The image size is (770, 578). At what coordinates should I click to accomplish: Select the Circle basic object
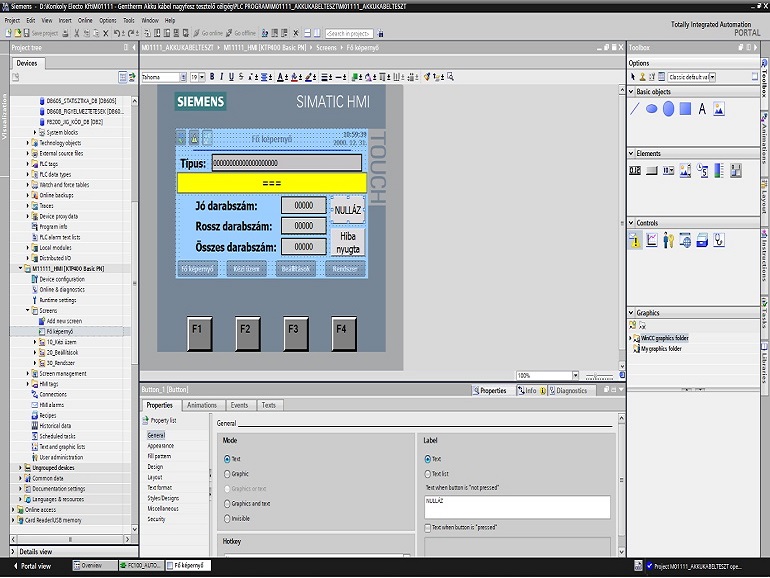point(668,109)
